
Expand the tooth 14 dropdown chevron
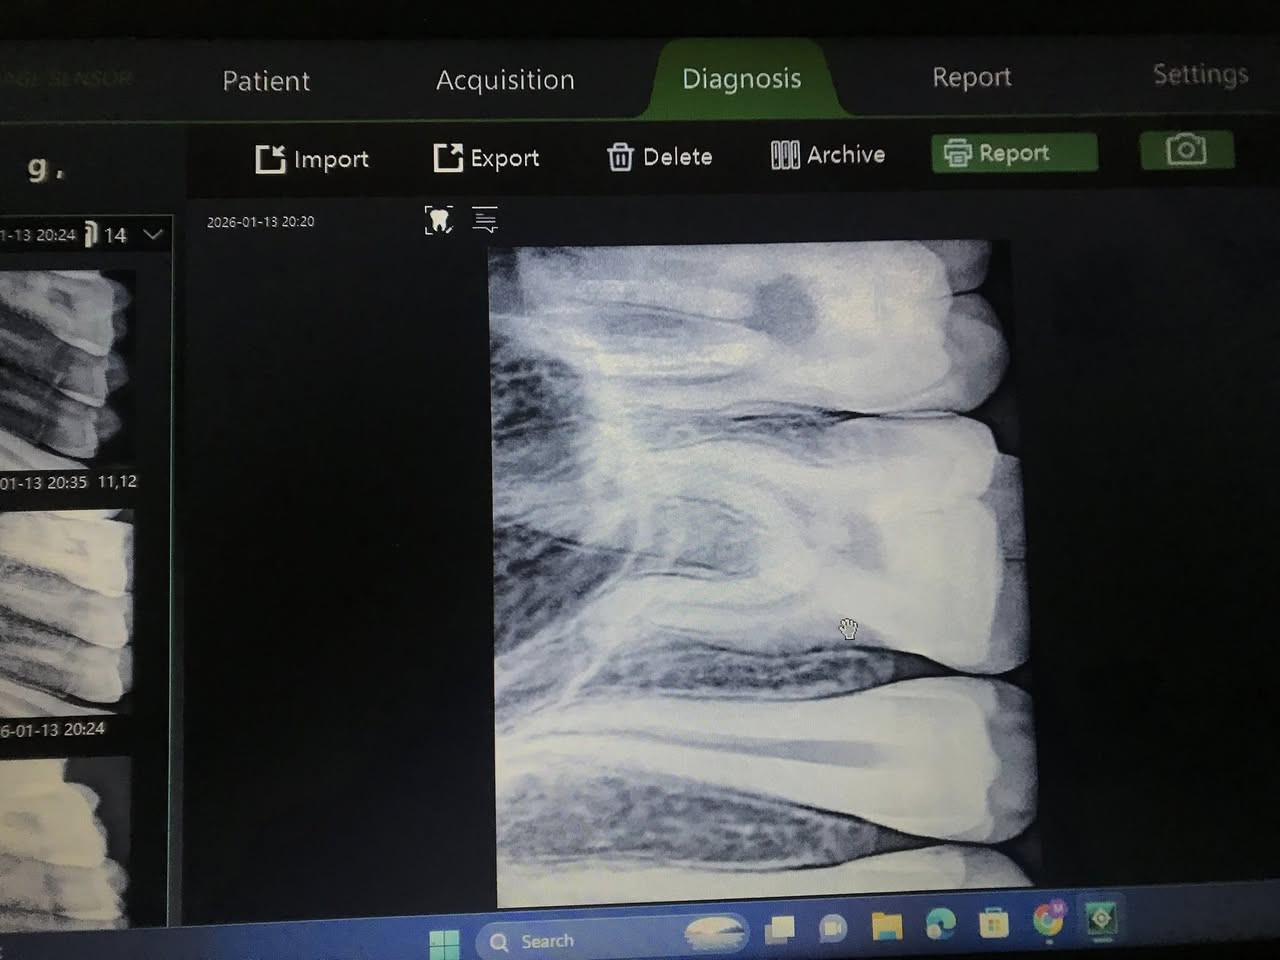(x=153, y=235)
